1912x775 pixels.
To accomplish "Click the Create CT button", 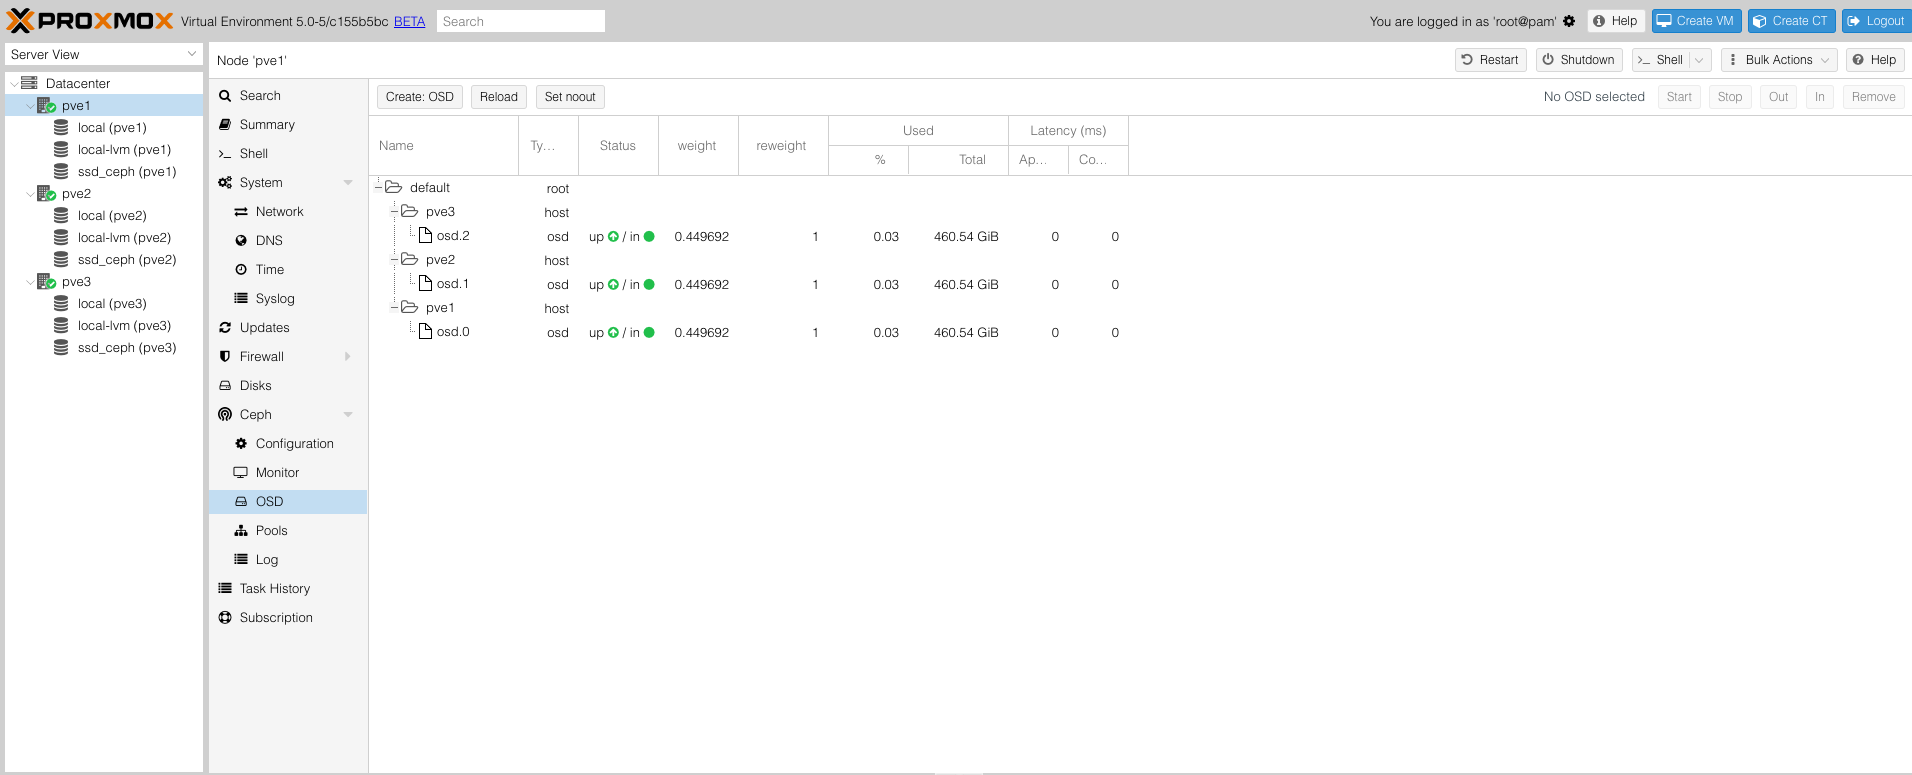I will point(1792,21).
